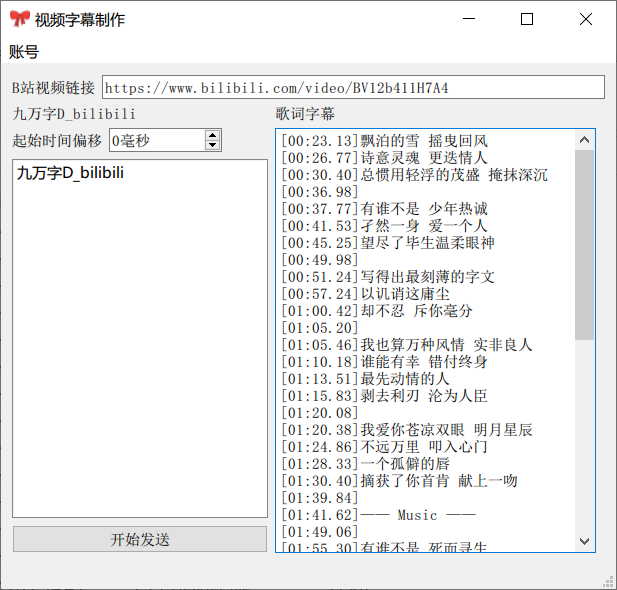Click the lyrics scrollbar down arrow

click(584, 541)
